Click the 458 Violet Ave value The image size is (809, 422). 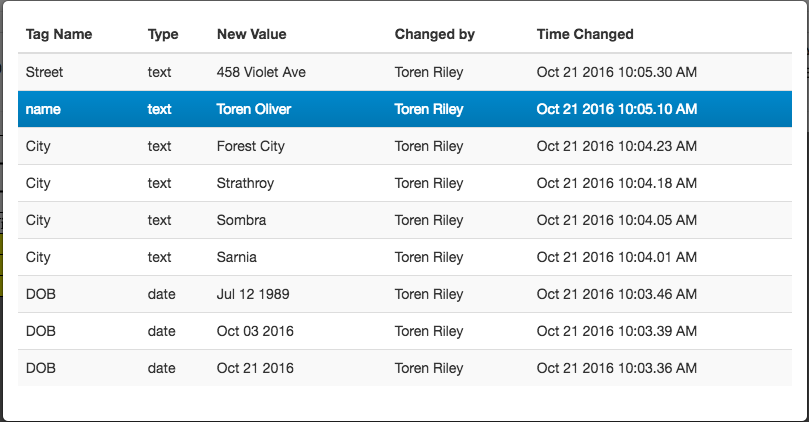click(261, 72)
